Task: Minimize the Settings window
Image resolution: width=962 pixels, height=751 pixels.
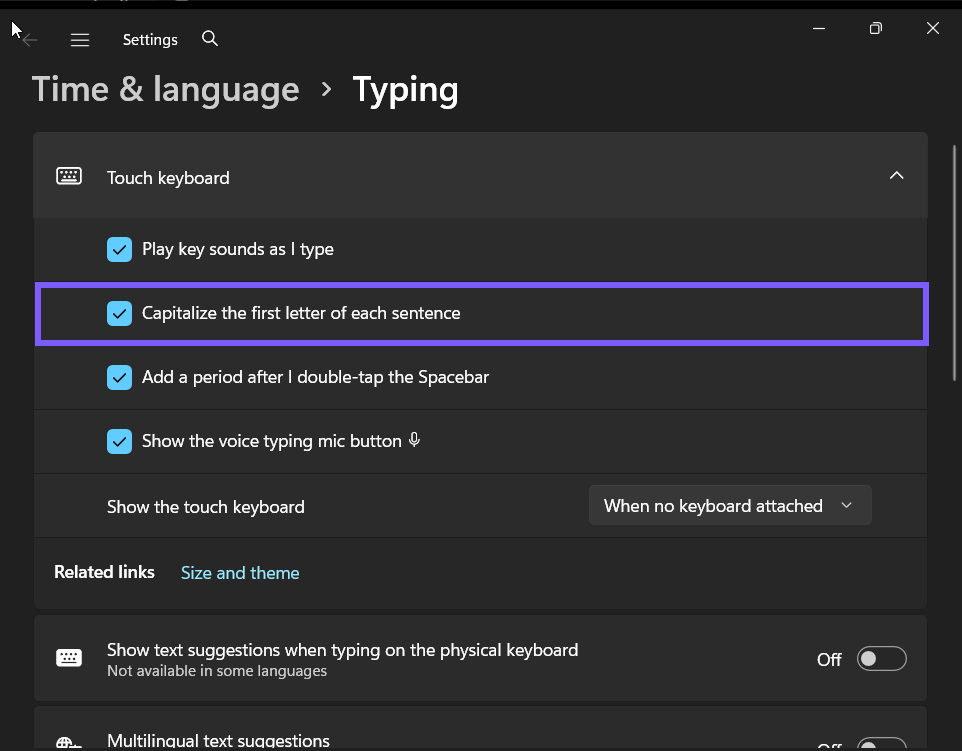Action: tap(818, 28)
